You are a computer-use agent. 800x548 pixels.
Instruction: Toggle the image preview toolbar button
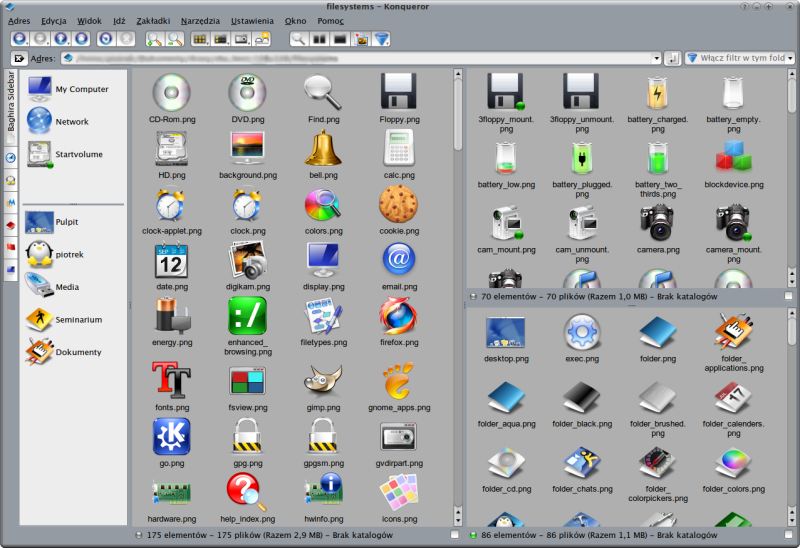tap(361, 39)
